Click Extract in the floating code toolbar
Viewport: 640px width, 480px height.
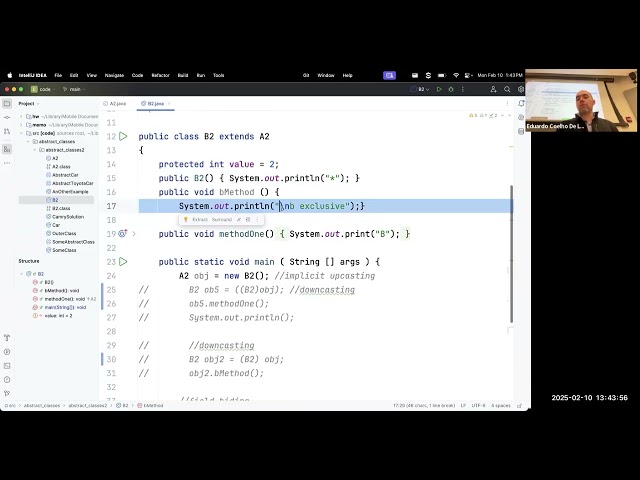tap(200, 220)
